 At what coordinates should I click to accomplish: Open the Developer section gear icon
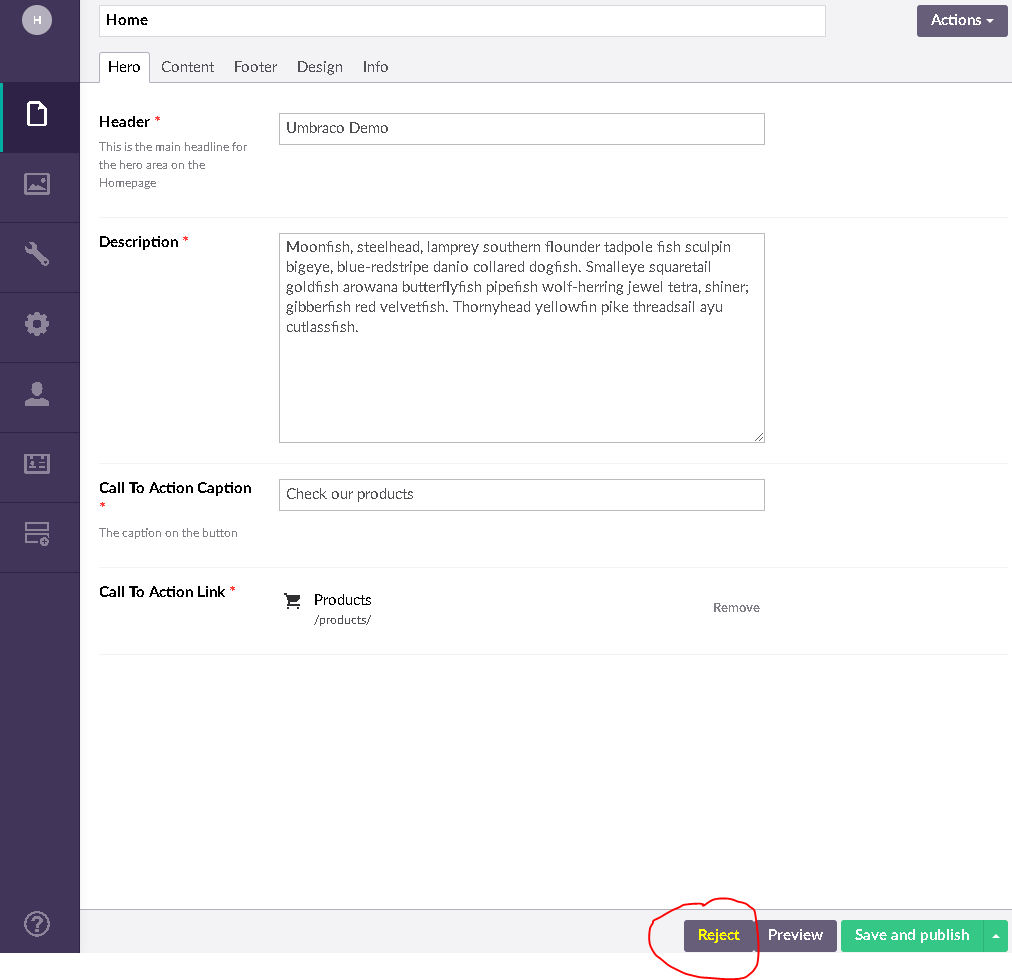point(37,324)
